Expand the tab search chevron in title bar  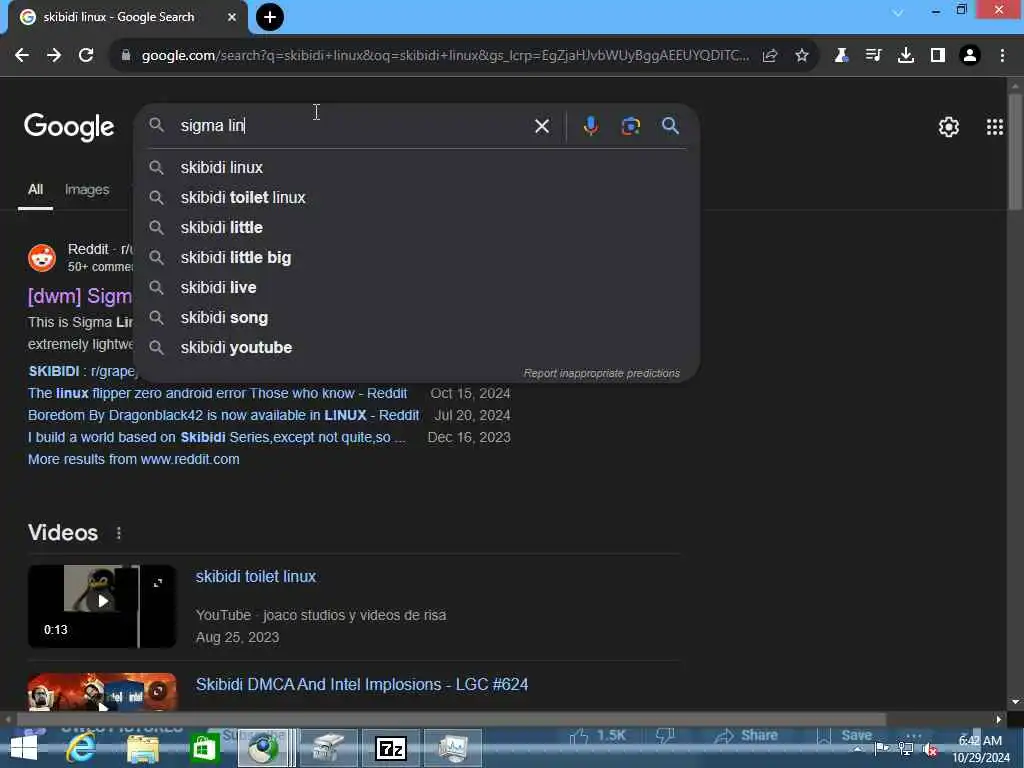click(898, 13)
